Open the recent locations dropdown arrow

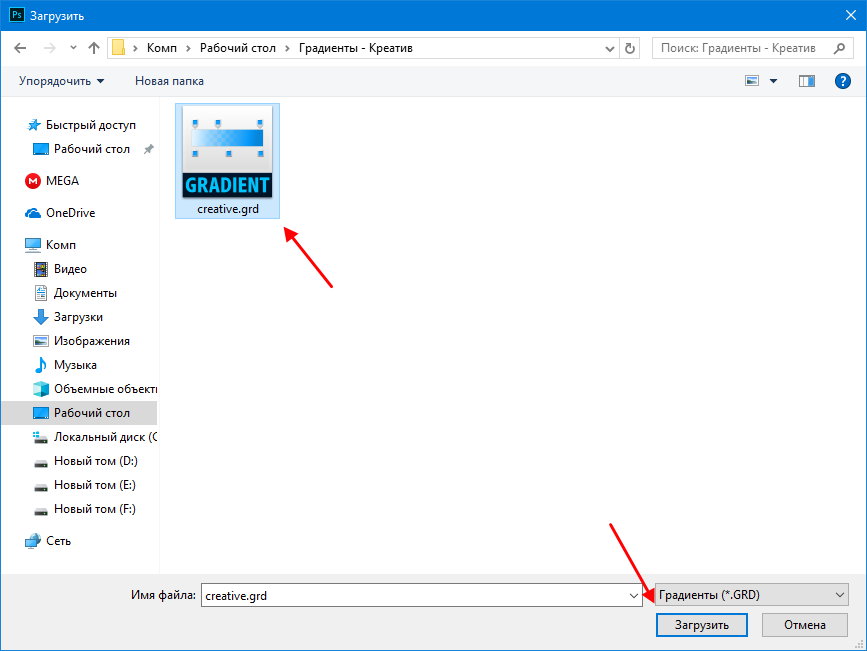click(x=73, y=48)
